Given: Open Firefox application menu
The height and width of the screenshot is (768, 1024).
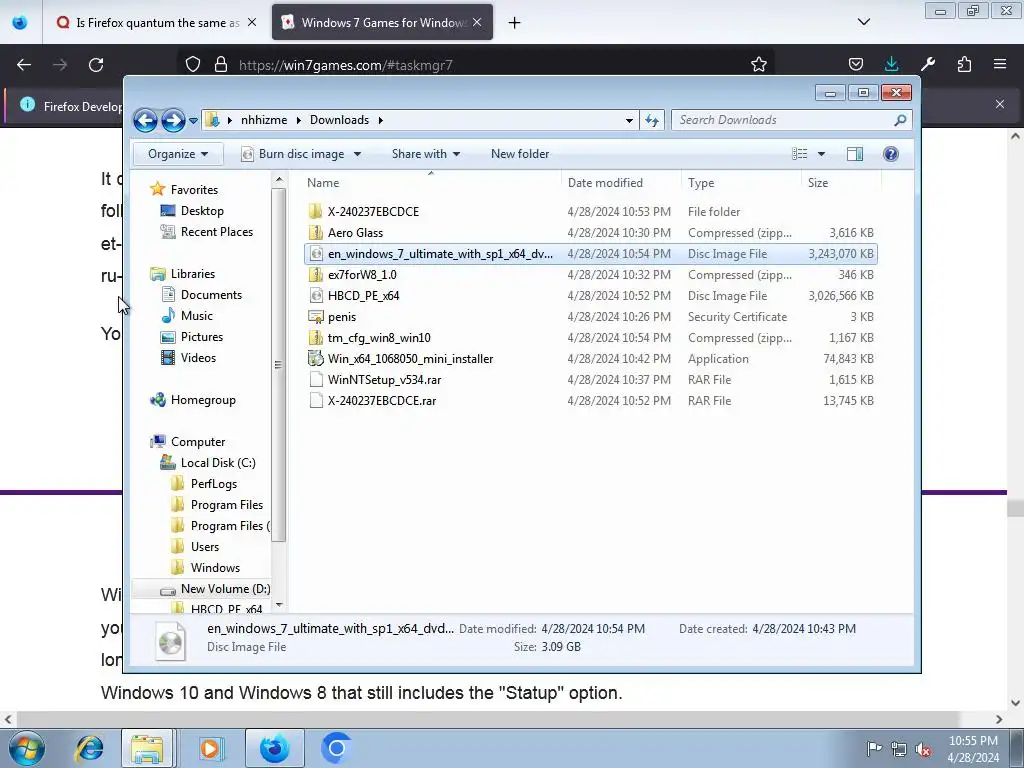Looking at the screenshot, I should coord(1000,64).
